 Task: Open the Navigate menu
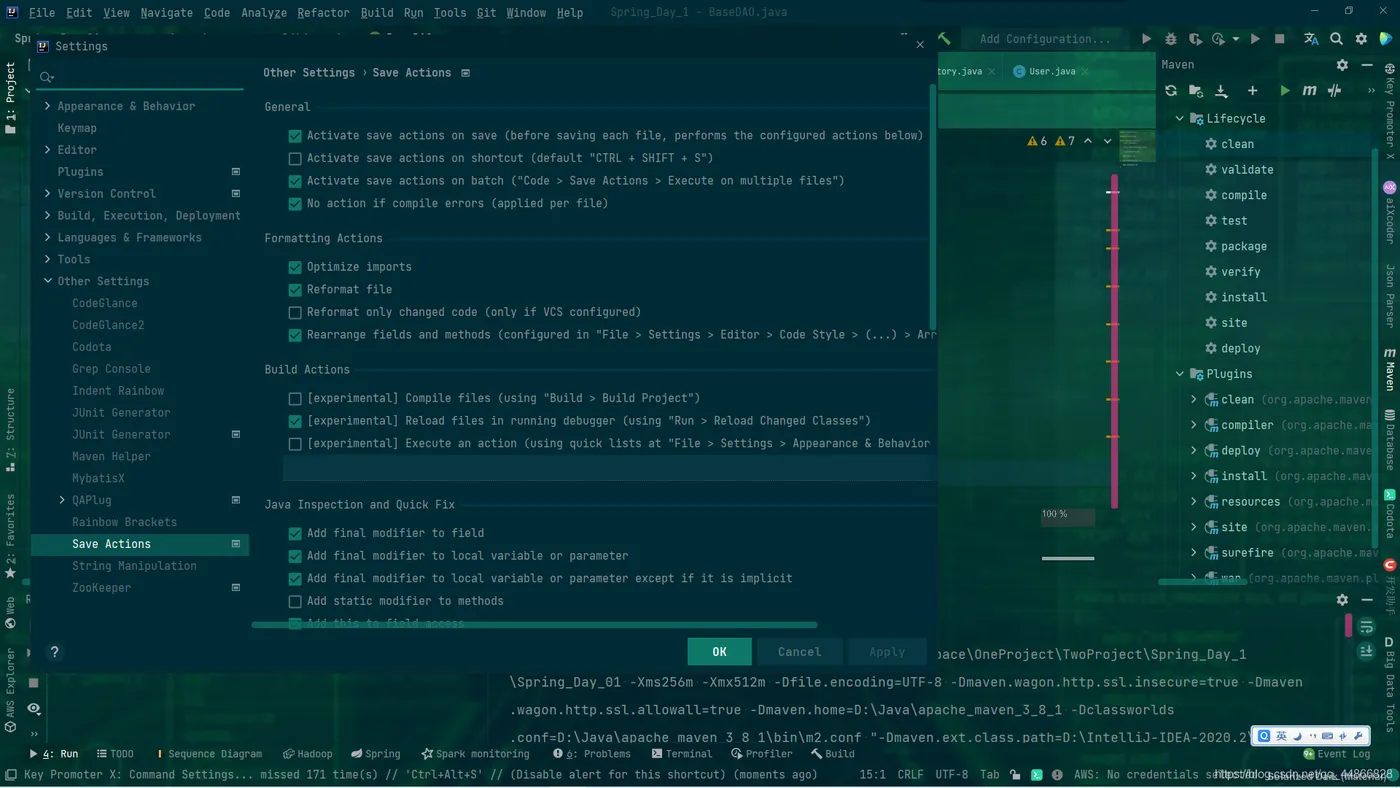(x=167, y=13)
